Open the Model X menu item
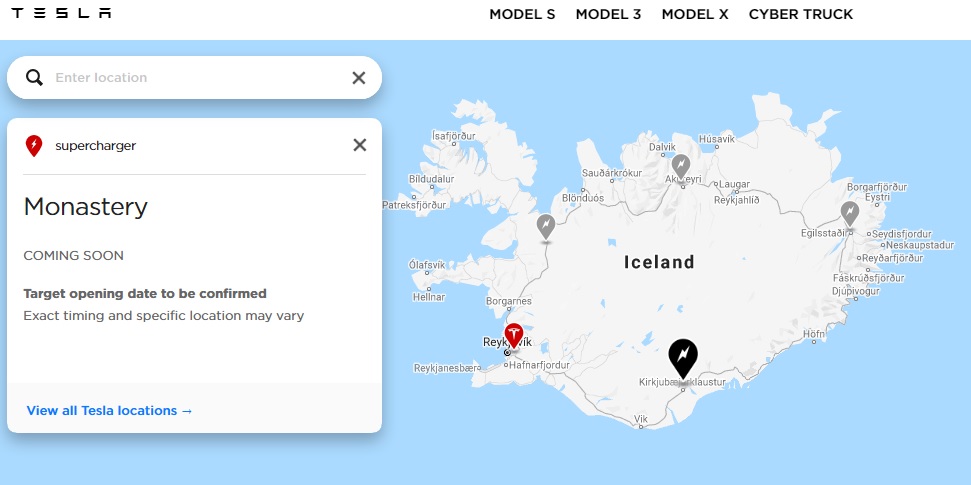Viewport: 971px width, 485px height. point(695,14)
